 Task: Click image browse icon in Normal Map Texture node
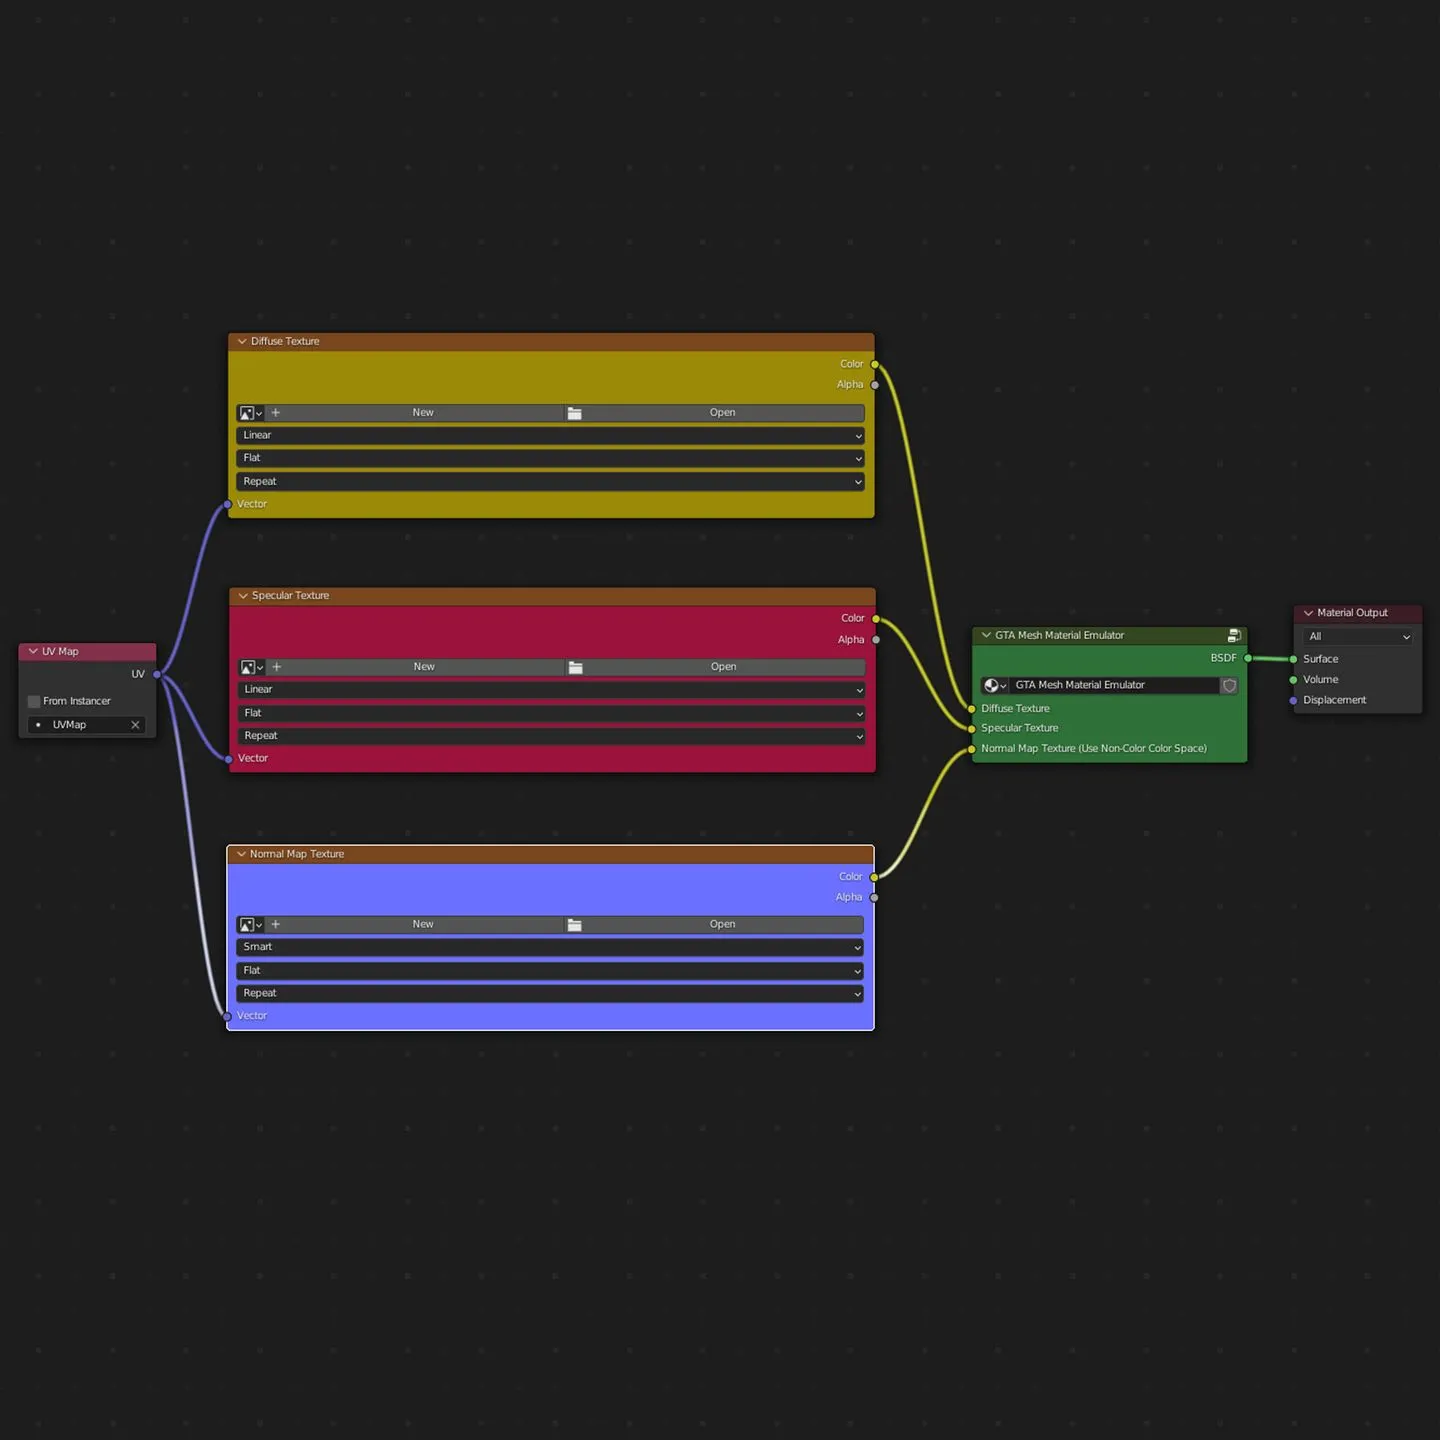click(x=249, y=925)
